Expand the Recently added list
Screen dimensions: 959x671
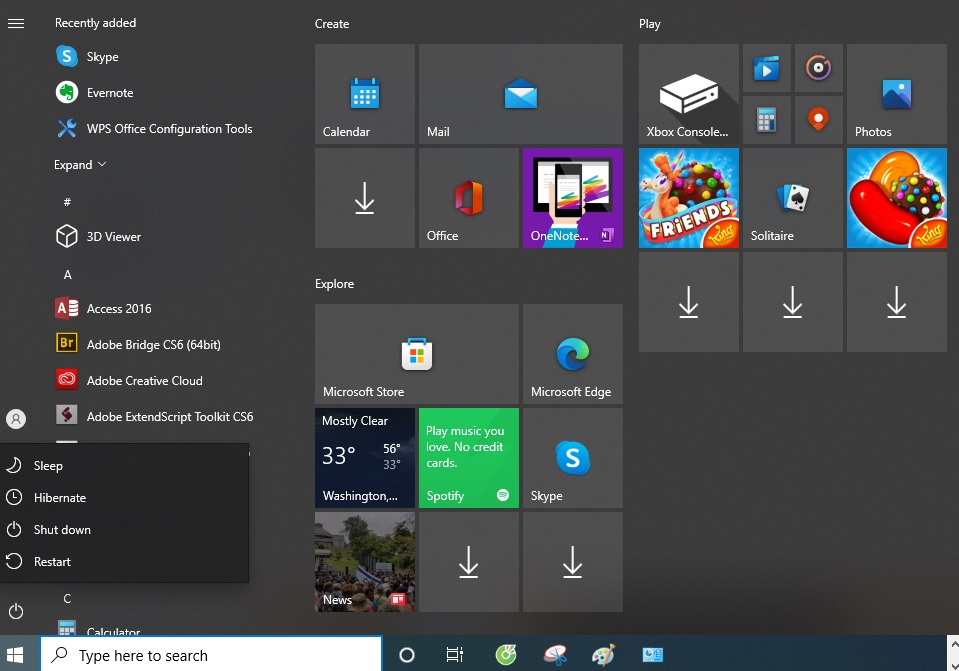(x=80, y=165)
